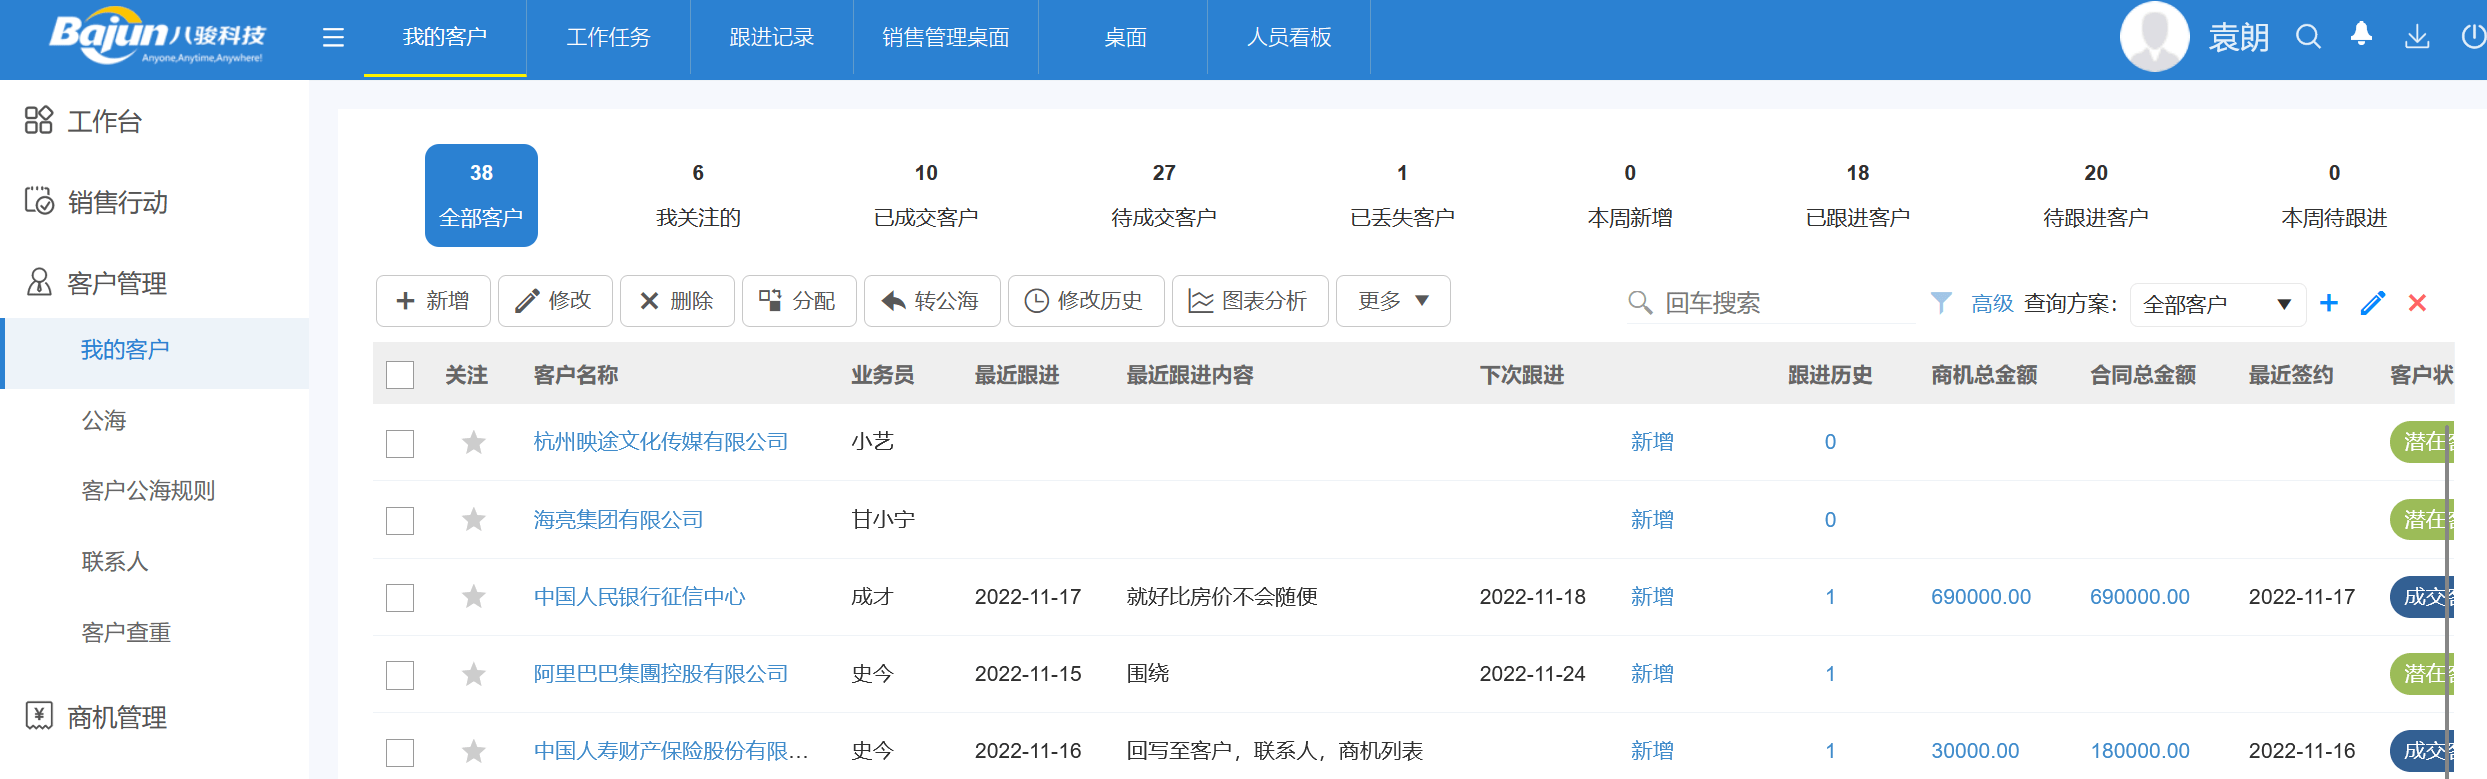Click the blue pencil edit scheme icon
The width and height of the screenshot is (2487, 779).
(2373, 303)
